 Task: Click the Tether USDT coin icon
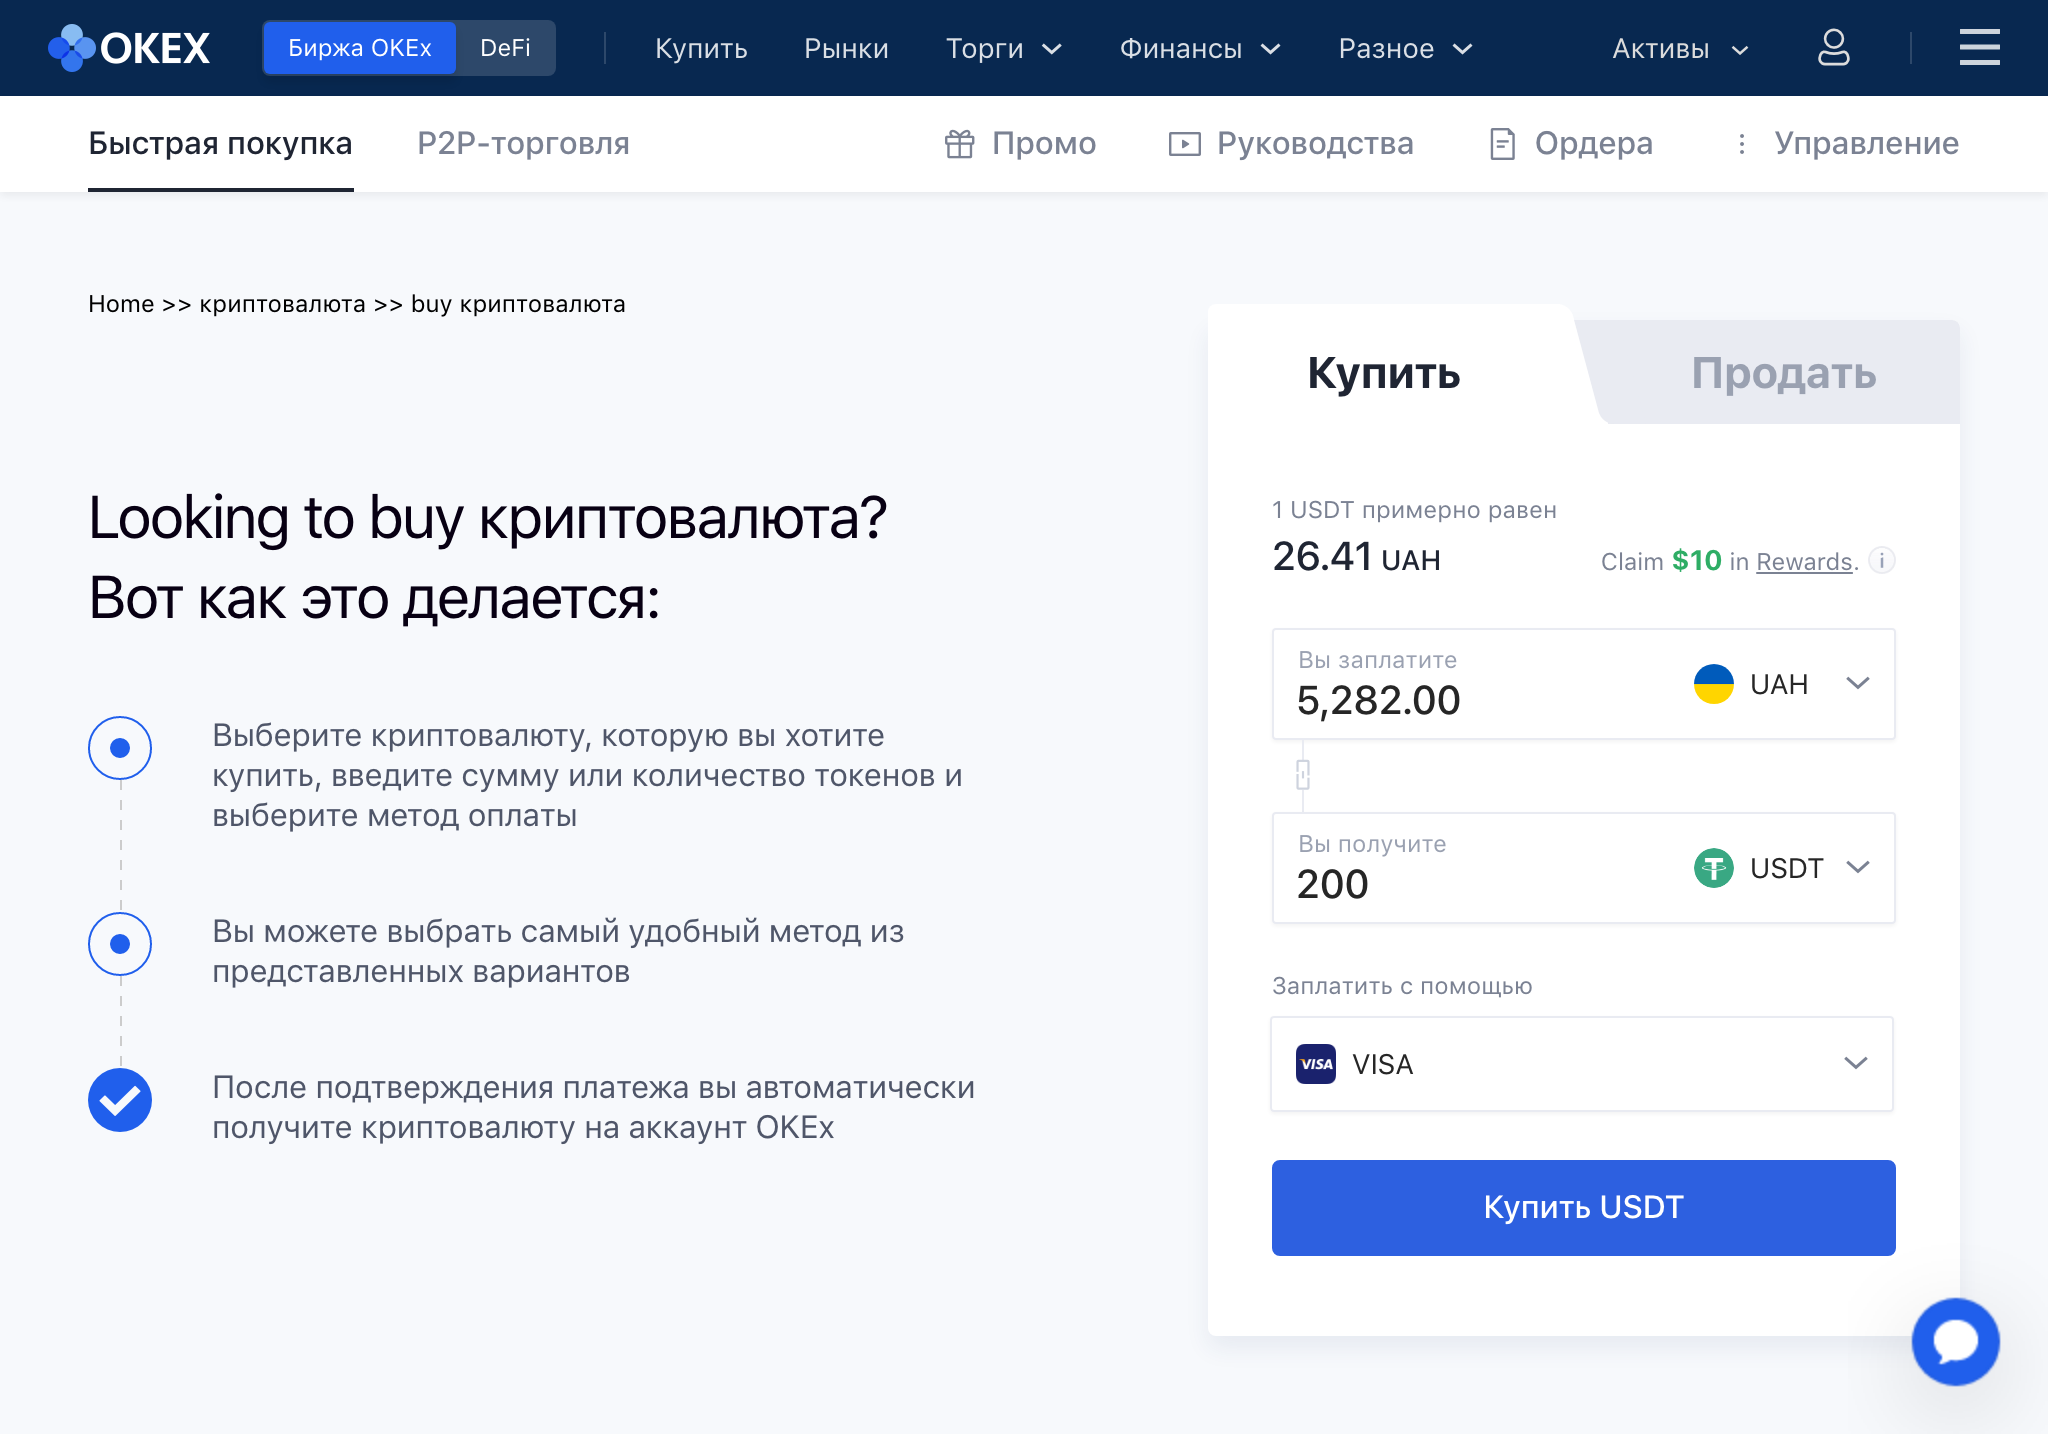pos(1713,868)
